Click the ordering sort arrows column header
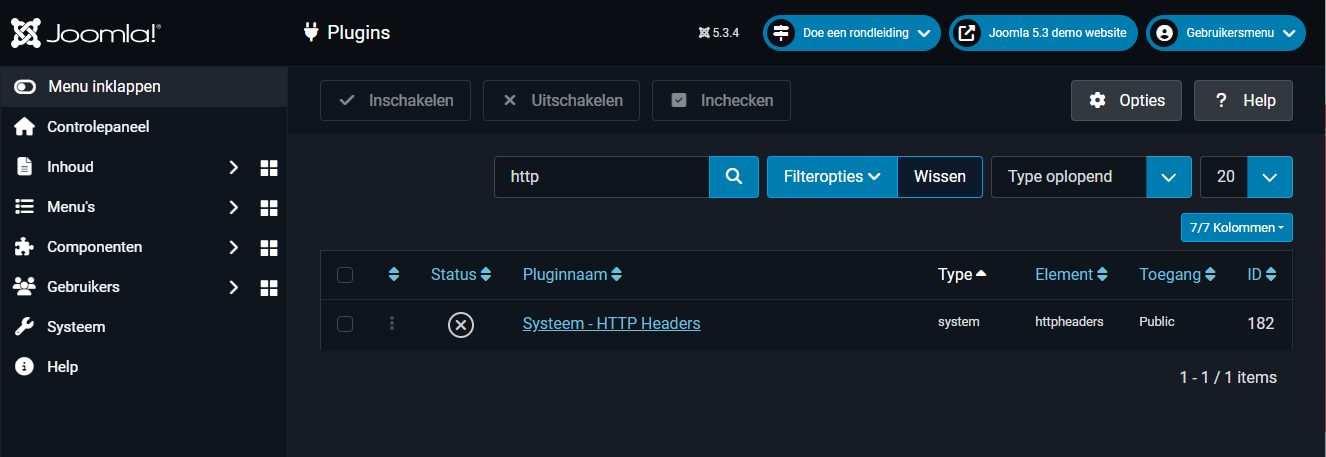Viewport: 1326px width, 457px height. click(x=393, y=275)
